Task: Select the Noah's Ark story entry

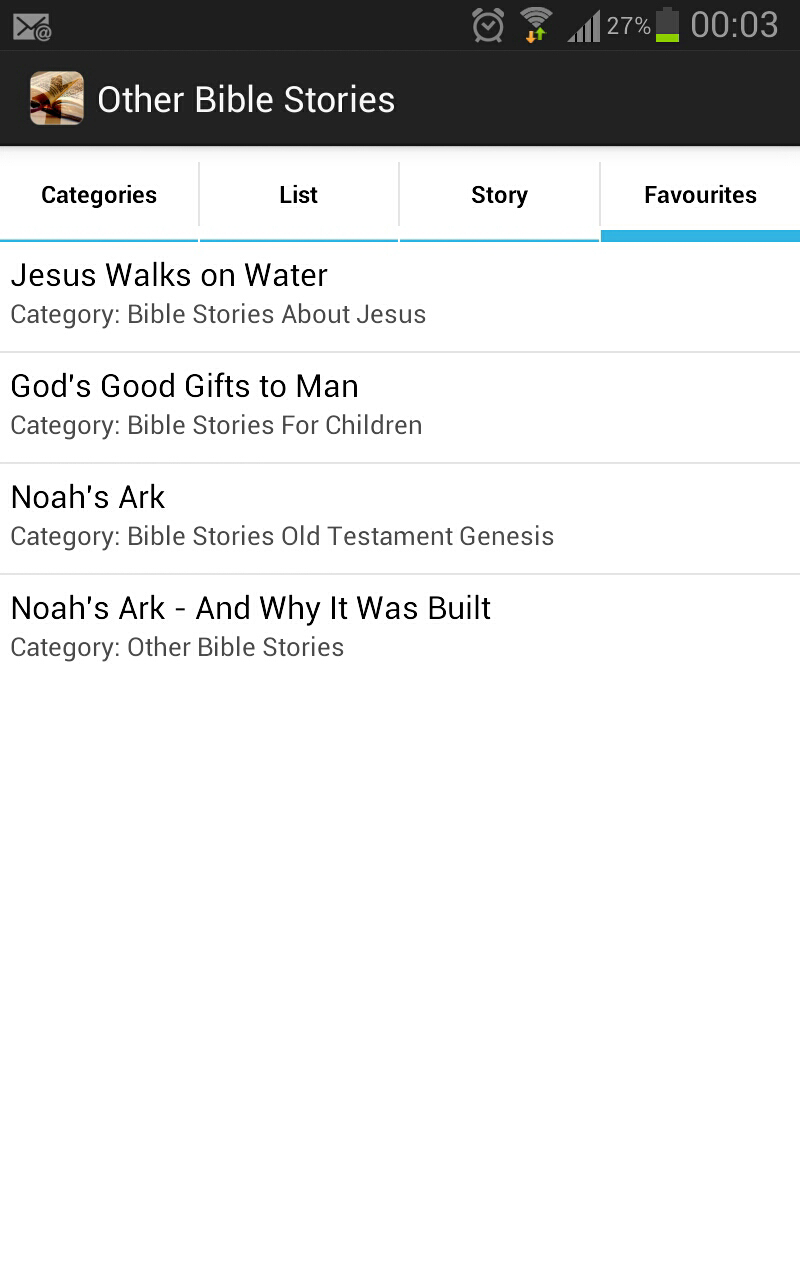Action: point(88,497)
